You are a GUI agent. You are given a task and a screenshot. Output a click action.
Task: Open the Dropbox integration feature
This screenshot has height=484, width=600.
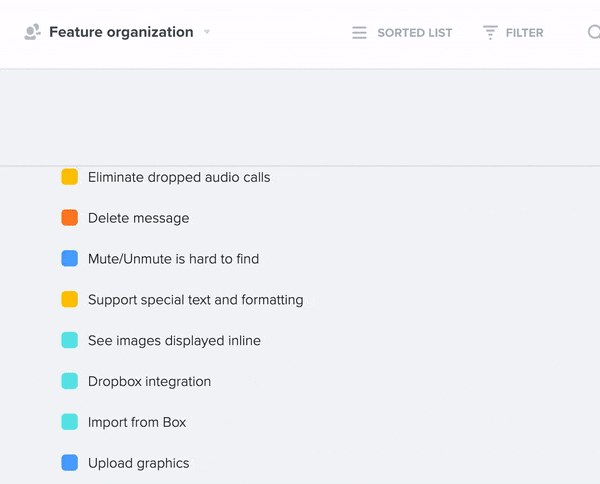(149, 381)
